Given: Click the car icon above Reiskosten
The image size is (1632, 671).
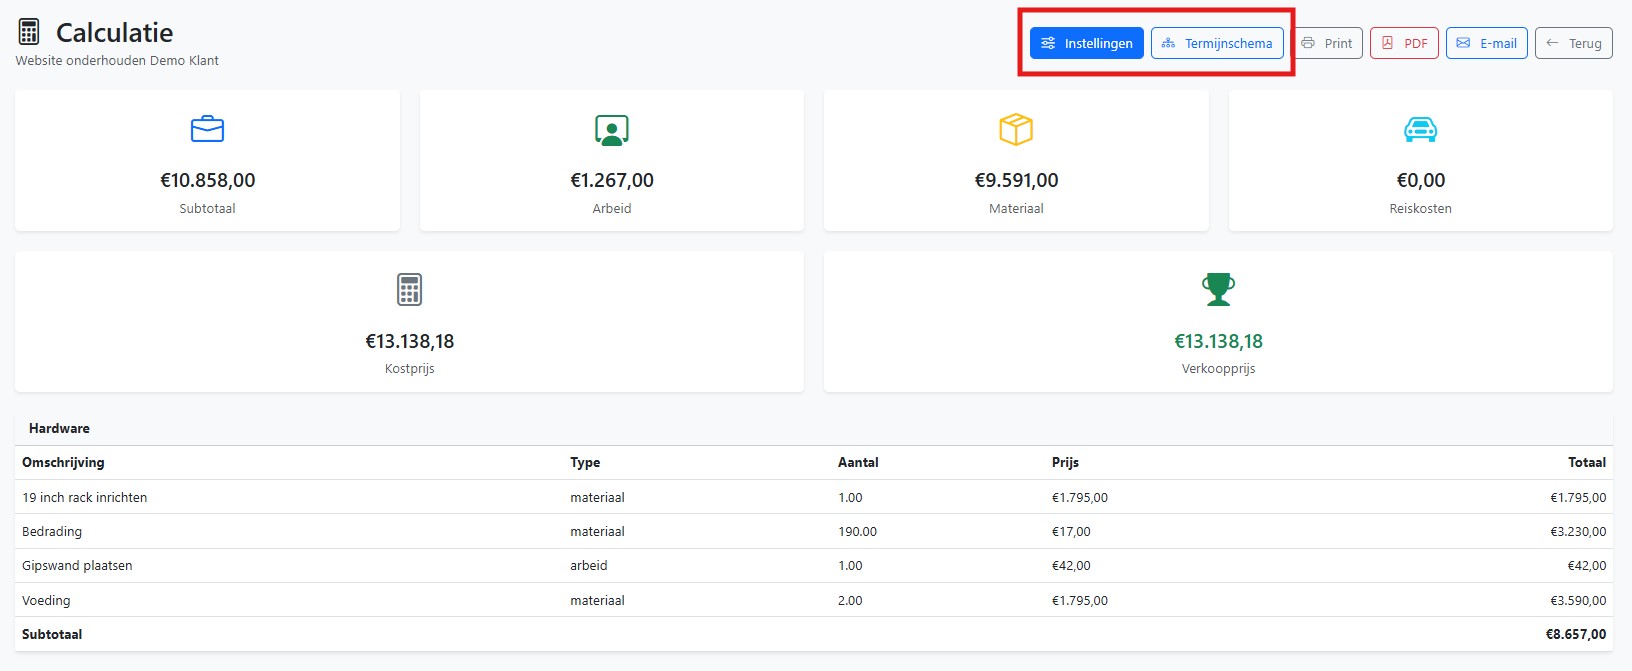Looking at the screenshot, I should pos(1420,129).
